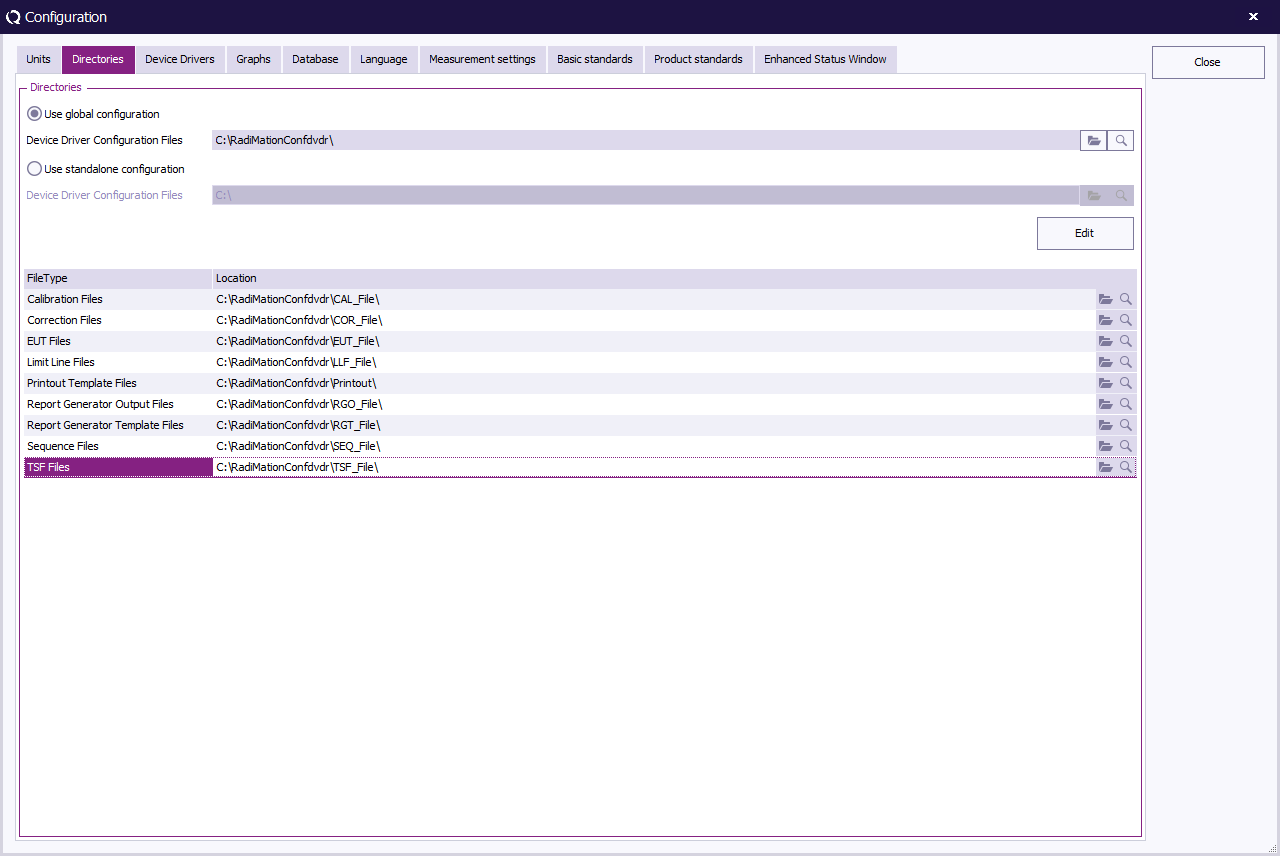
Task: Click the COR_File location path
Action: [x=299, y=320]
